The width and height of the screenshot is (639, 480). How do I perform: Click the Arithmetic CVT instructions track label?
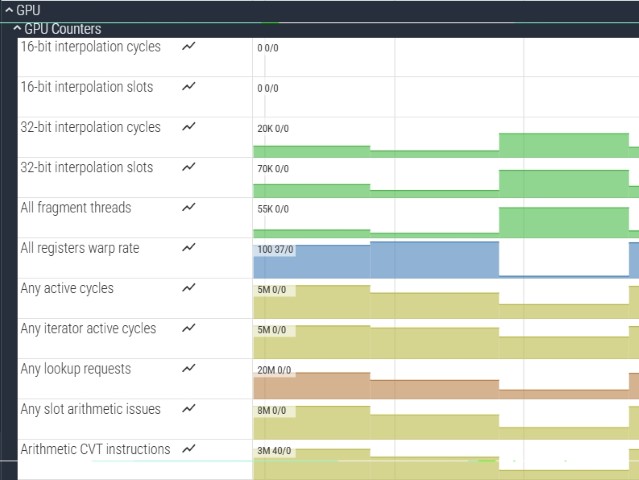tap(95, 449)
